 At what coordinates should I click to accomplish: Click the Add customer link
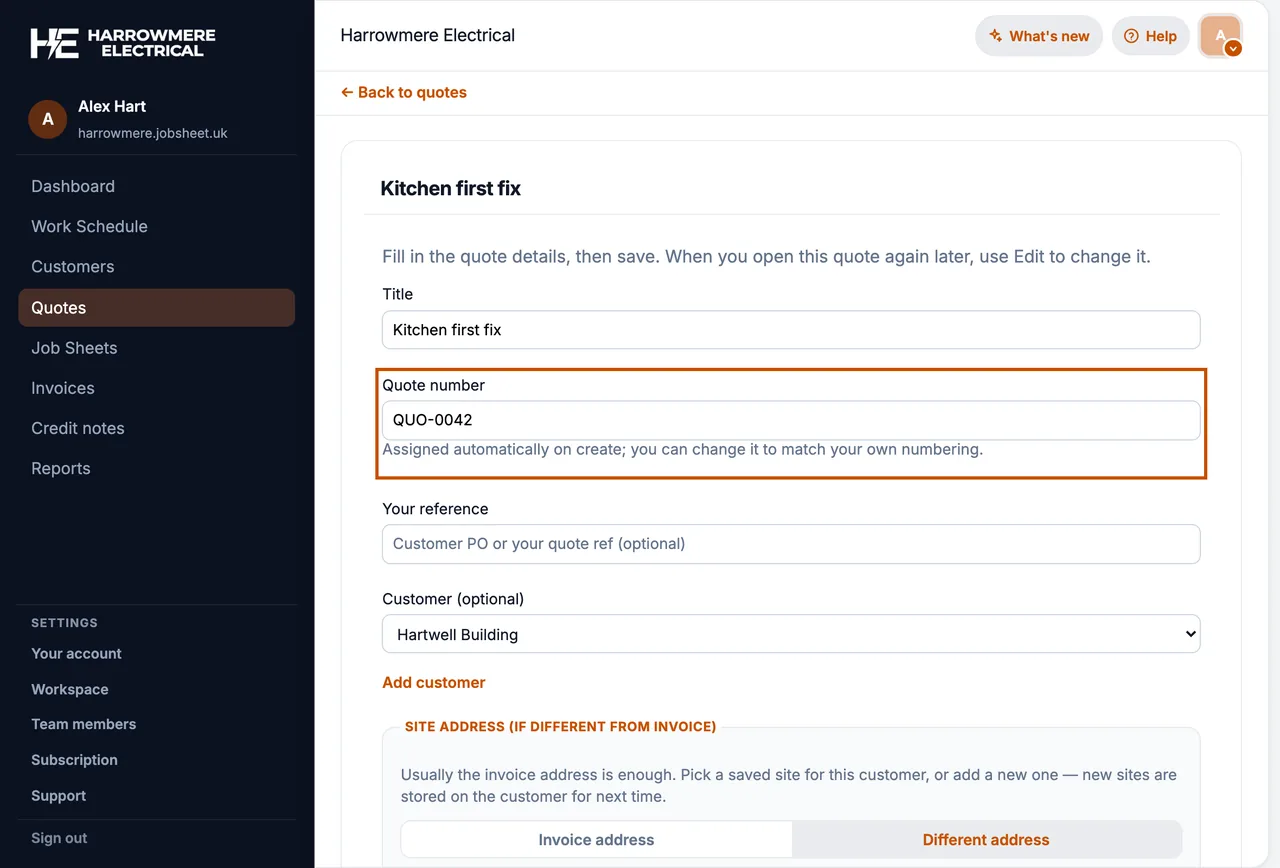(434, 682)
